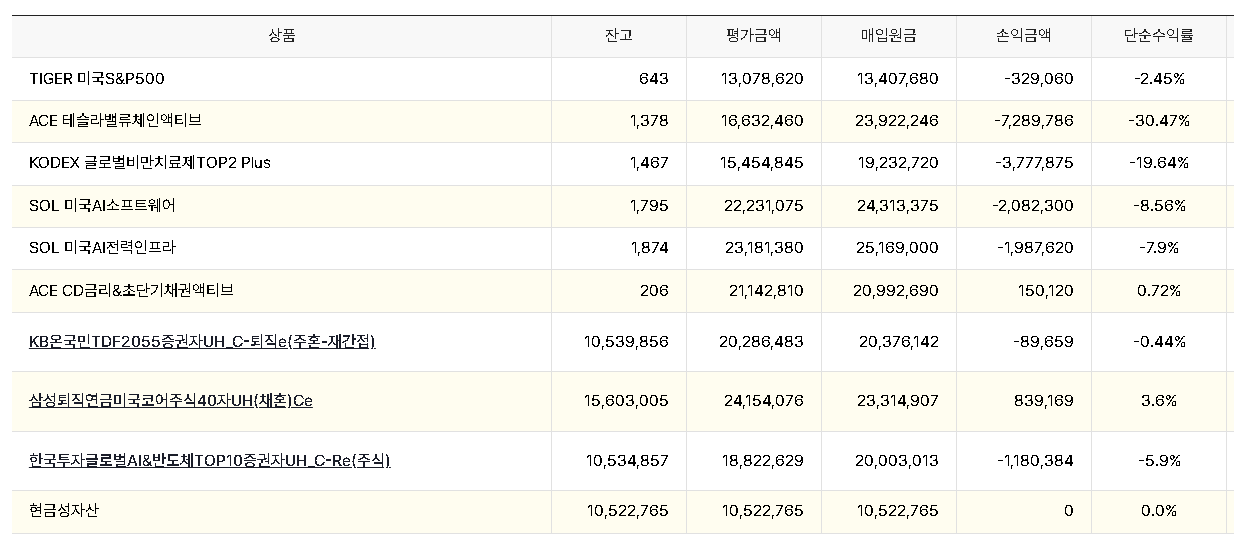This screenshot has height=540, width=1234.
Task: Open 삼성퇴직연금미국코어주식40자UH(채혼)Ce fund link
Action: (171, 400)
